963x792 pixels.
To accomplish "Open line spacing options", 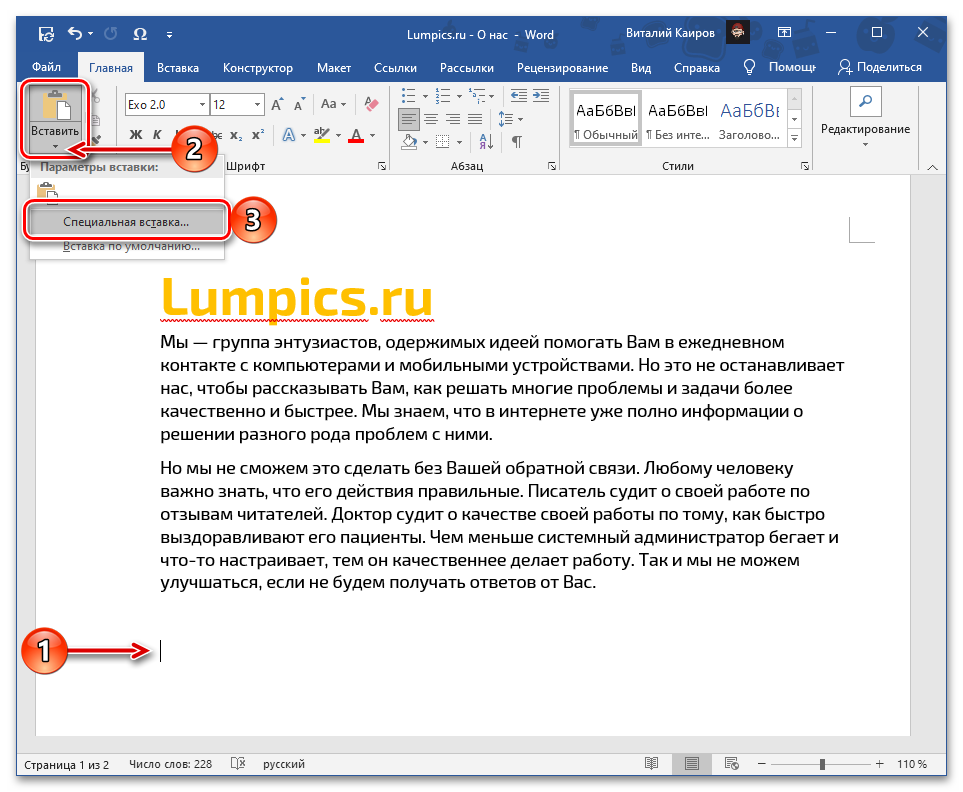I will click(510, 119).
